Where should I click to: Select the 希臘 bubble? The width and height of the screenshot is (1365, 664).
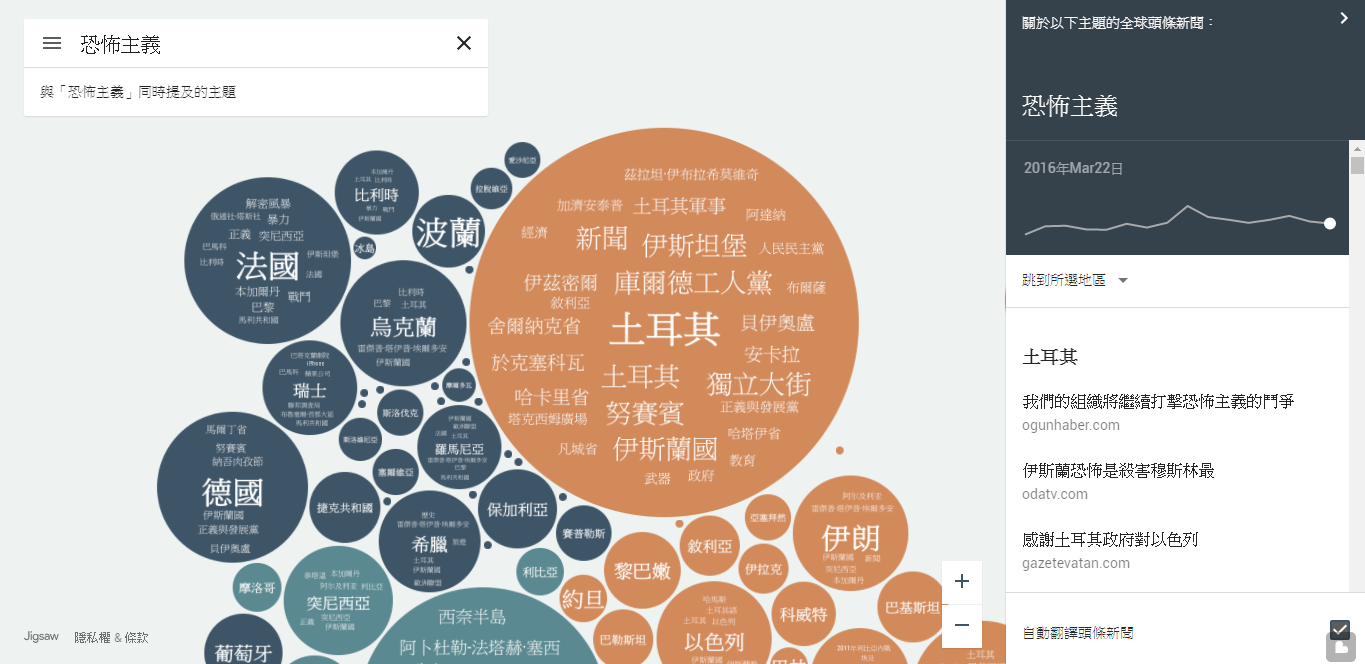tap(429, 541)
